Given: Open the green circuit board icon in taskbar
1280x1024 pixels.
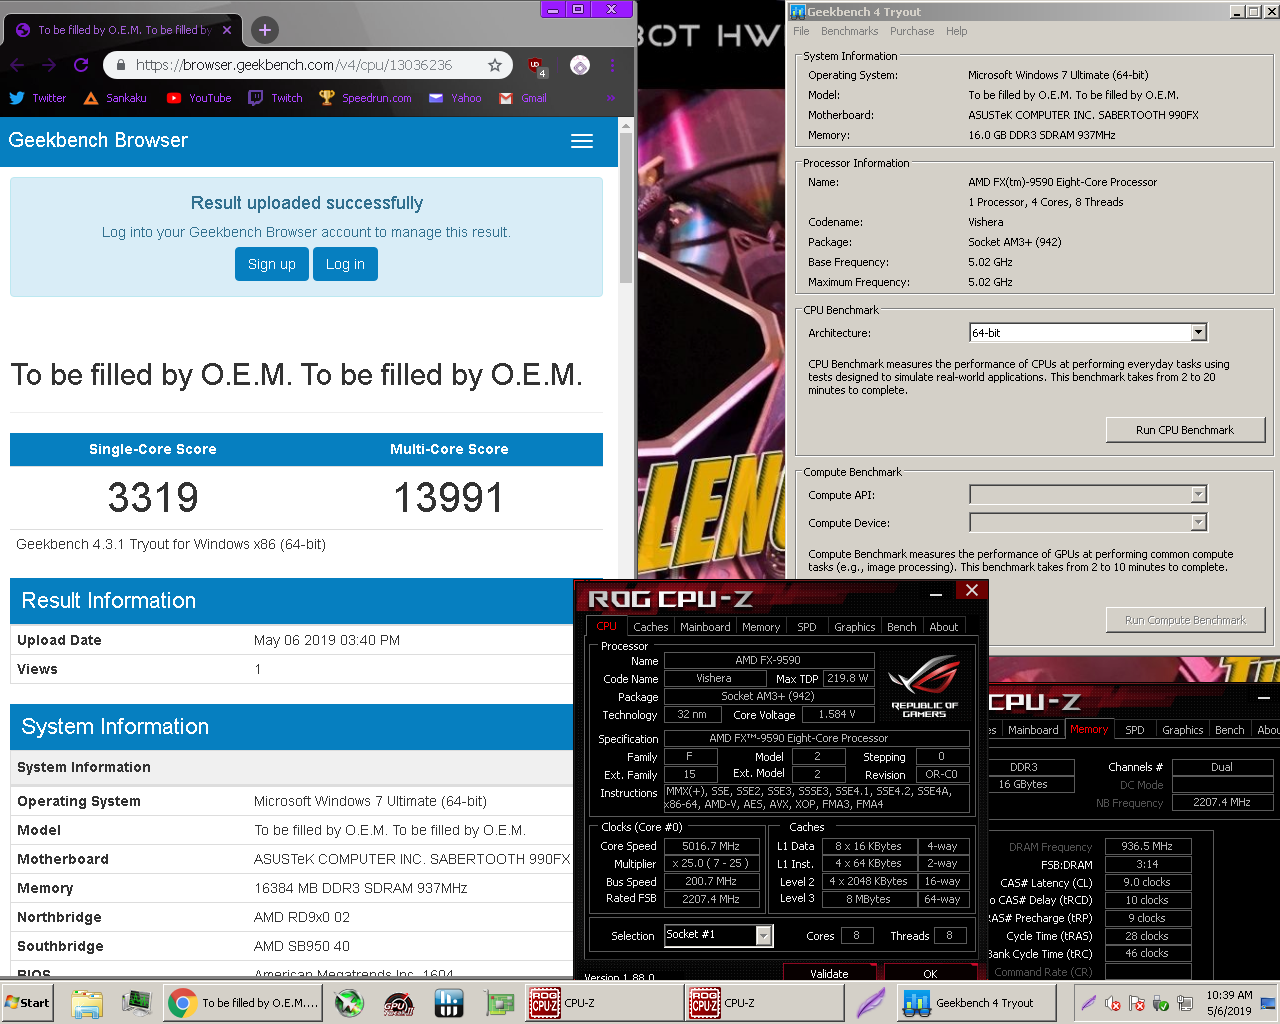Looking at the screenshot, I should 499,1003.
